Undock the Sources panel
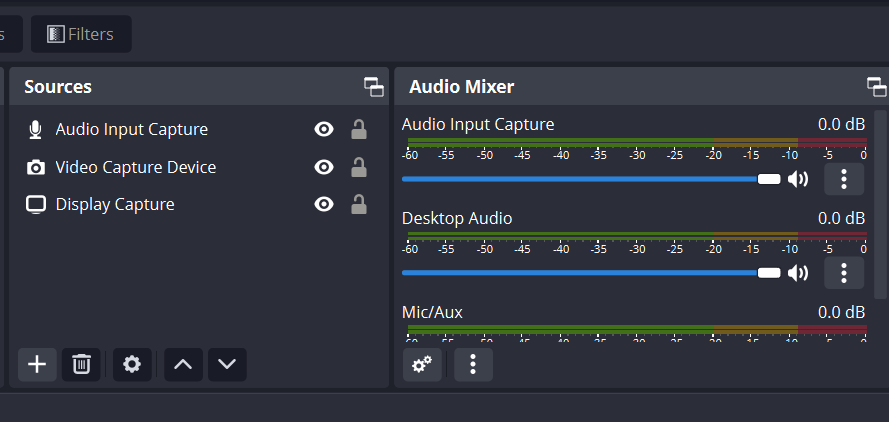 tap(374, 87)
